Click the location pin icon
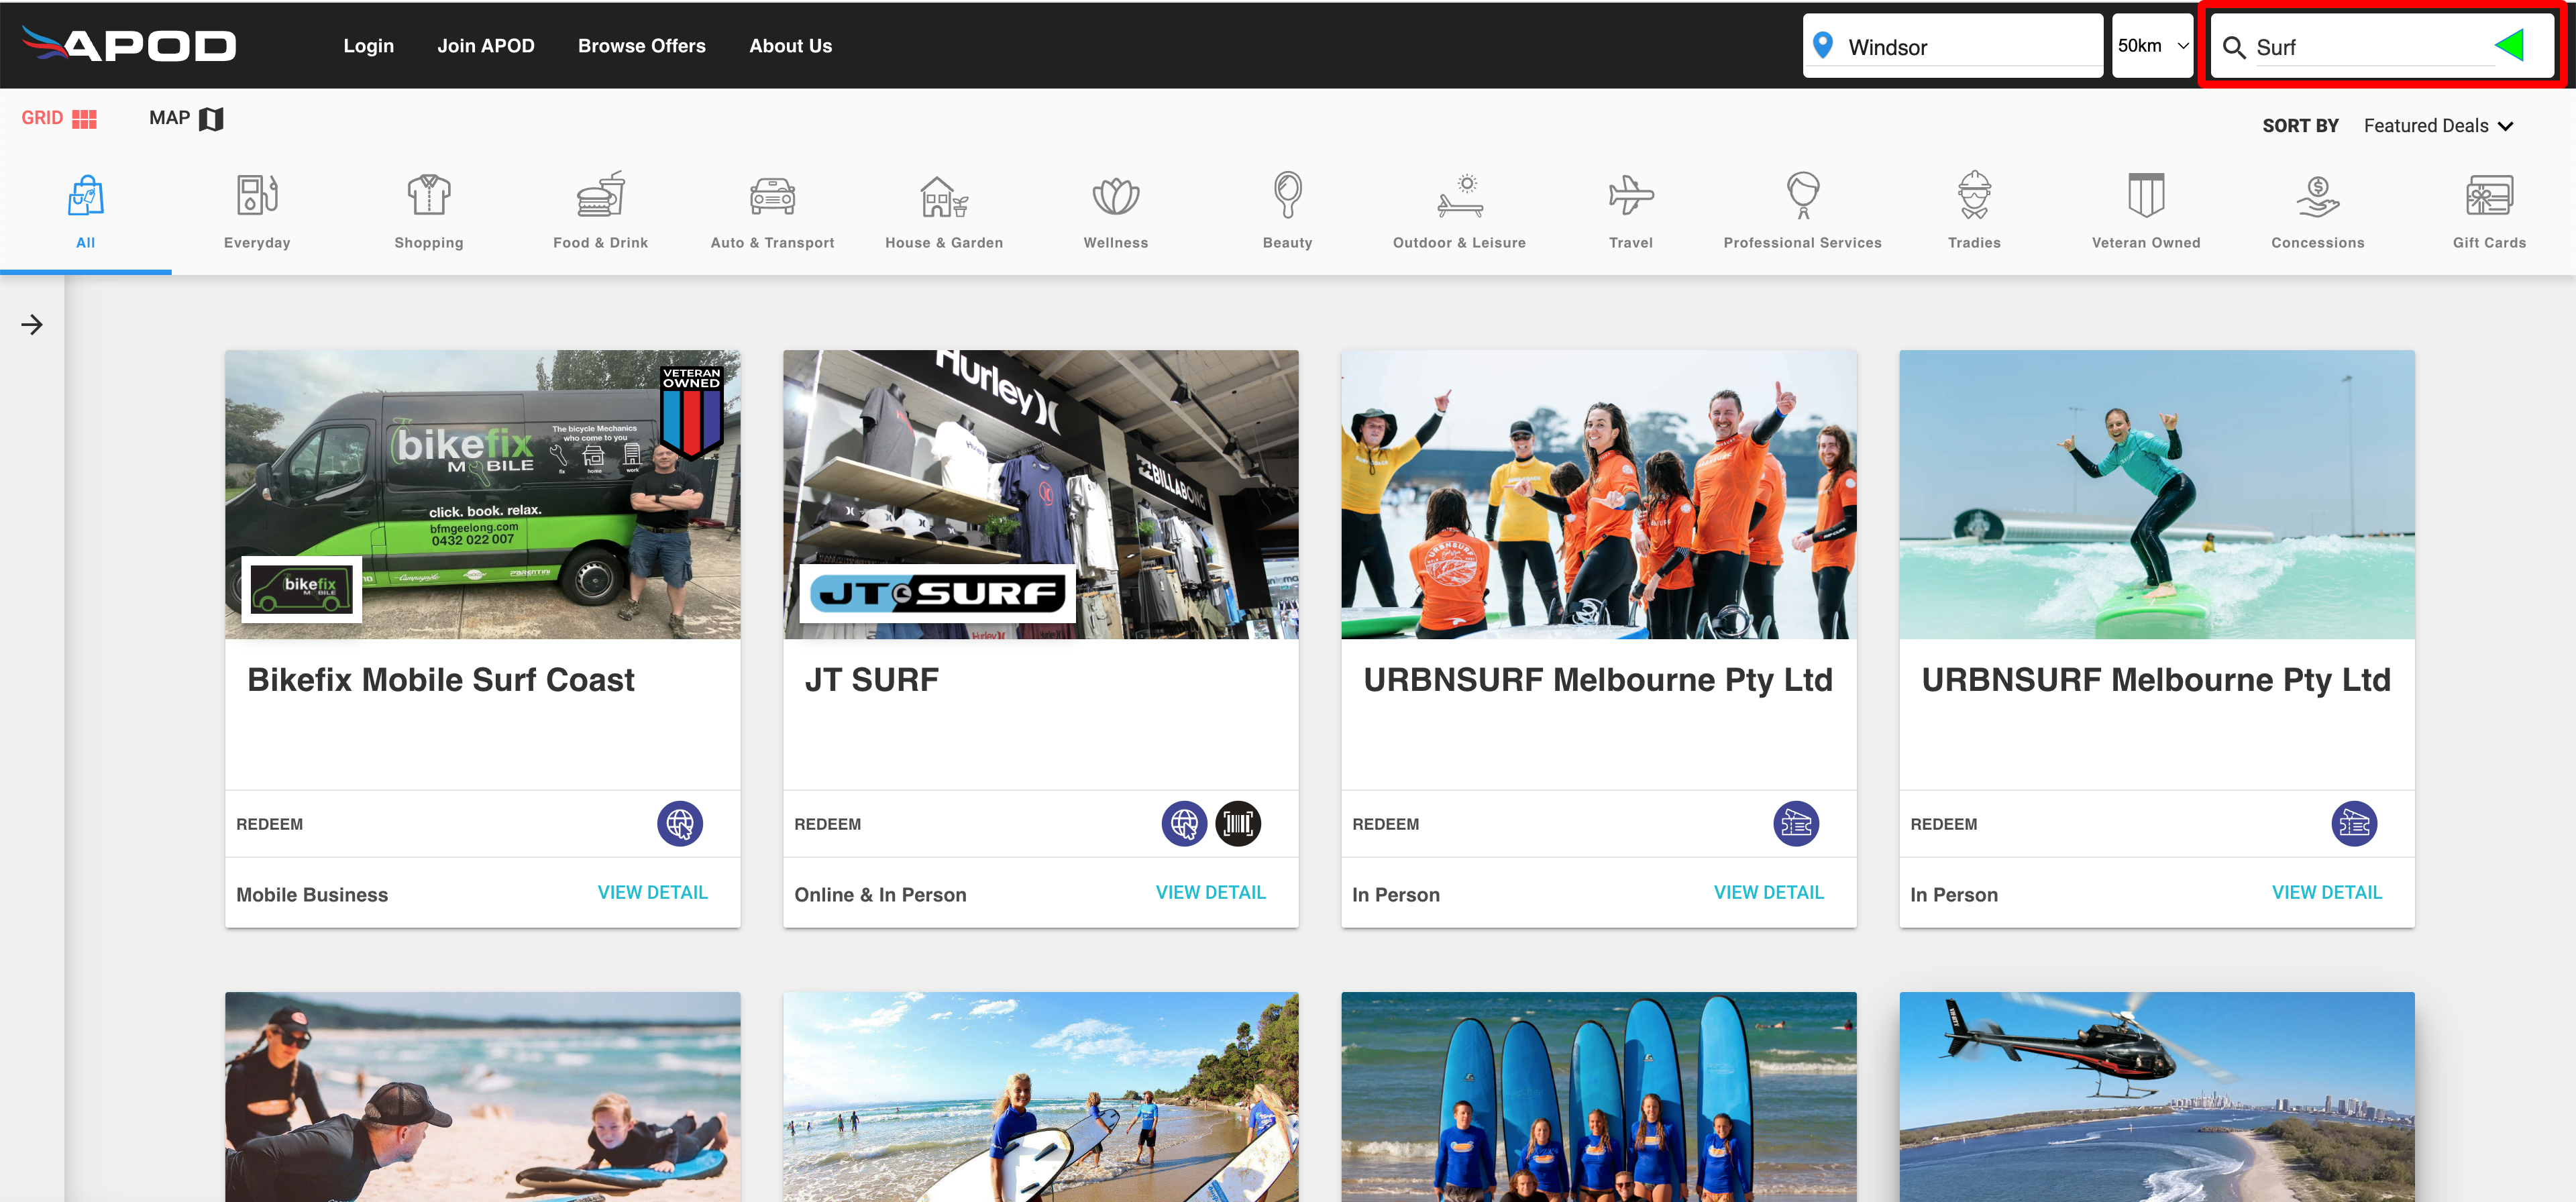Image resolution: width=2576 pixels, height=1202 pixels. (x=1822, y=45)
